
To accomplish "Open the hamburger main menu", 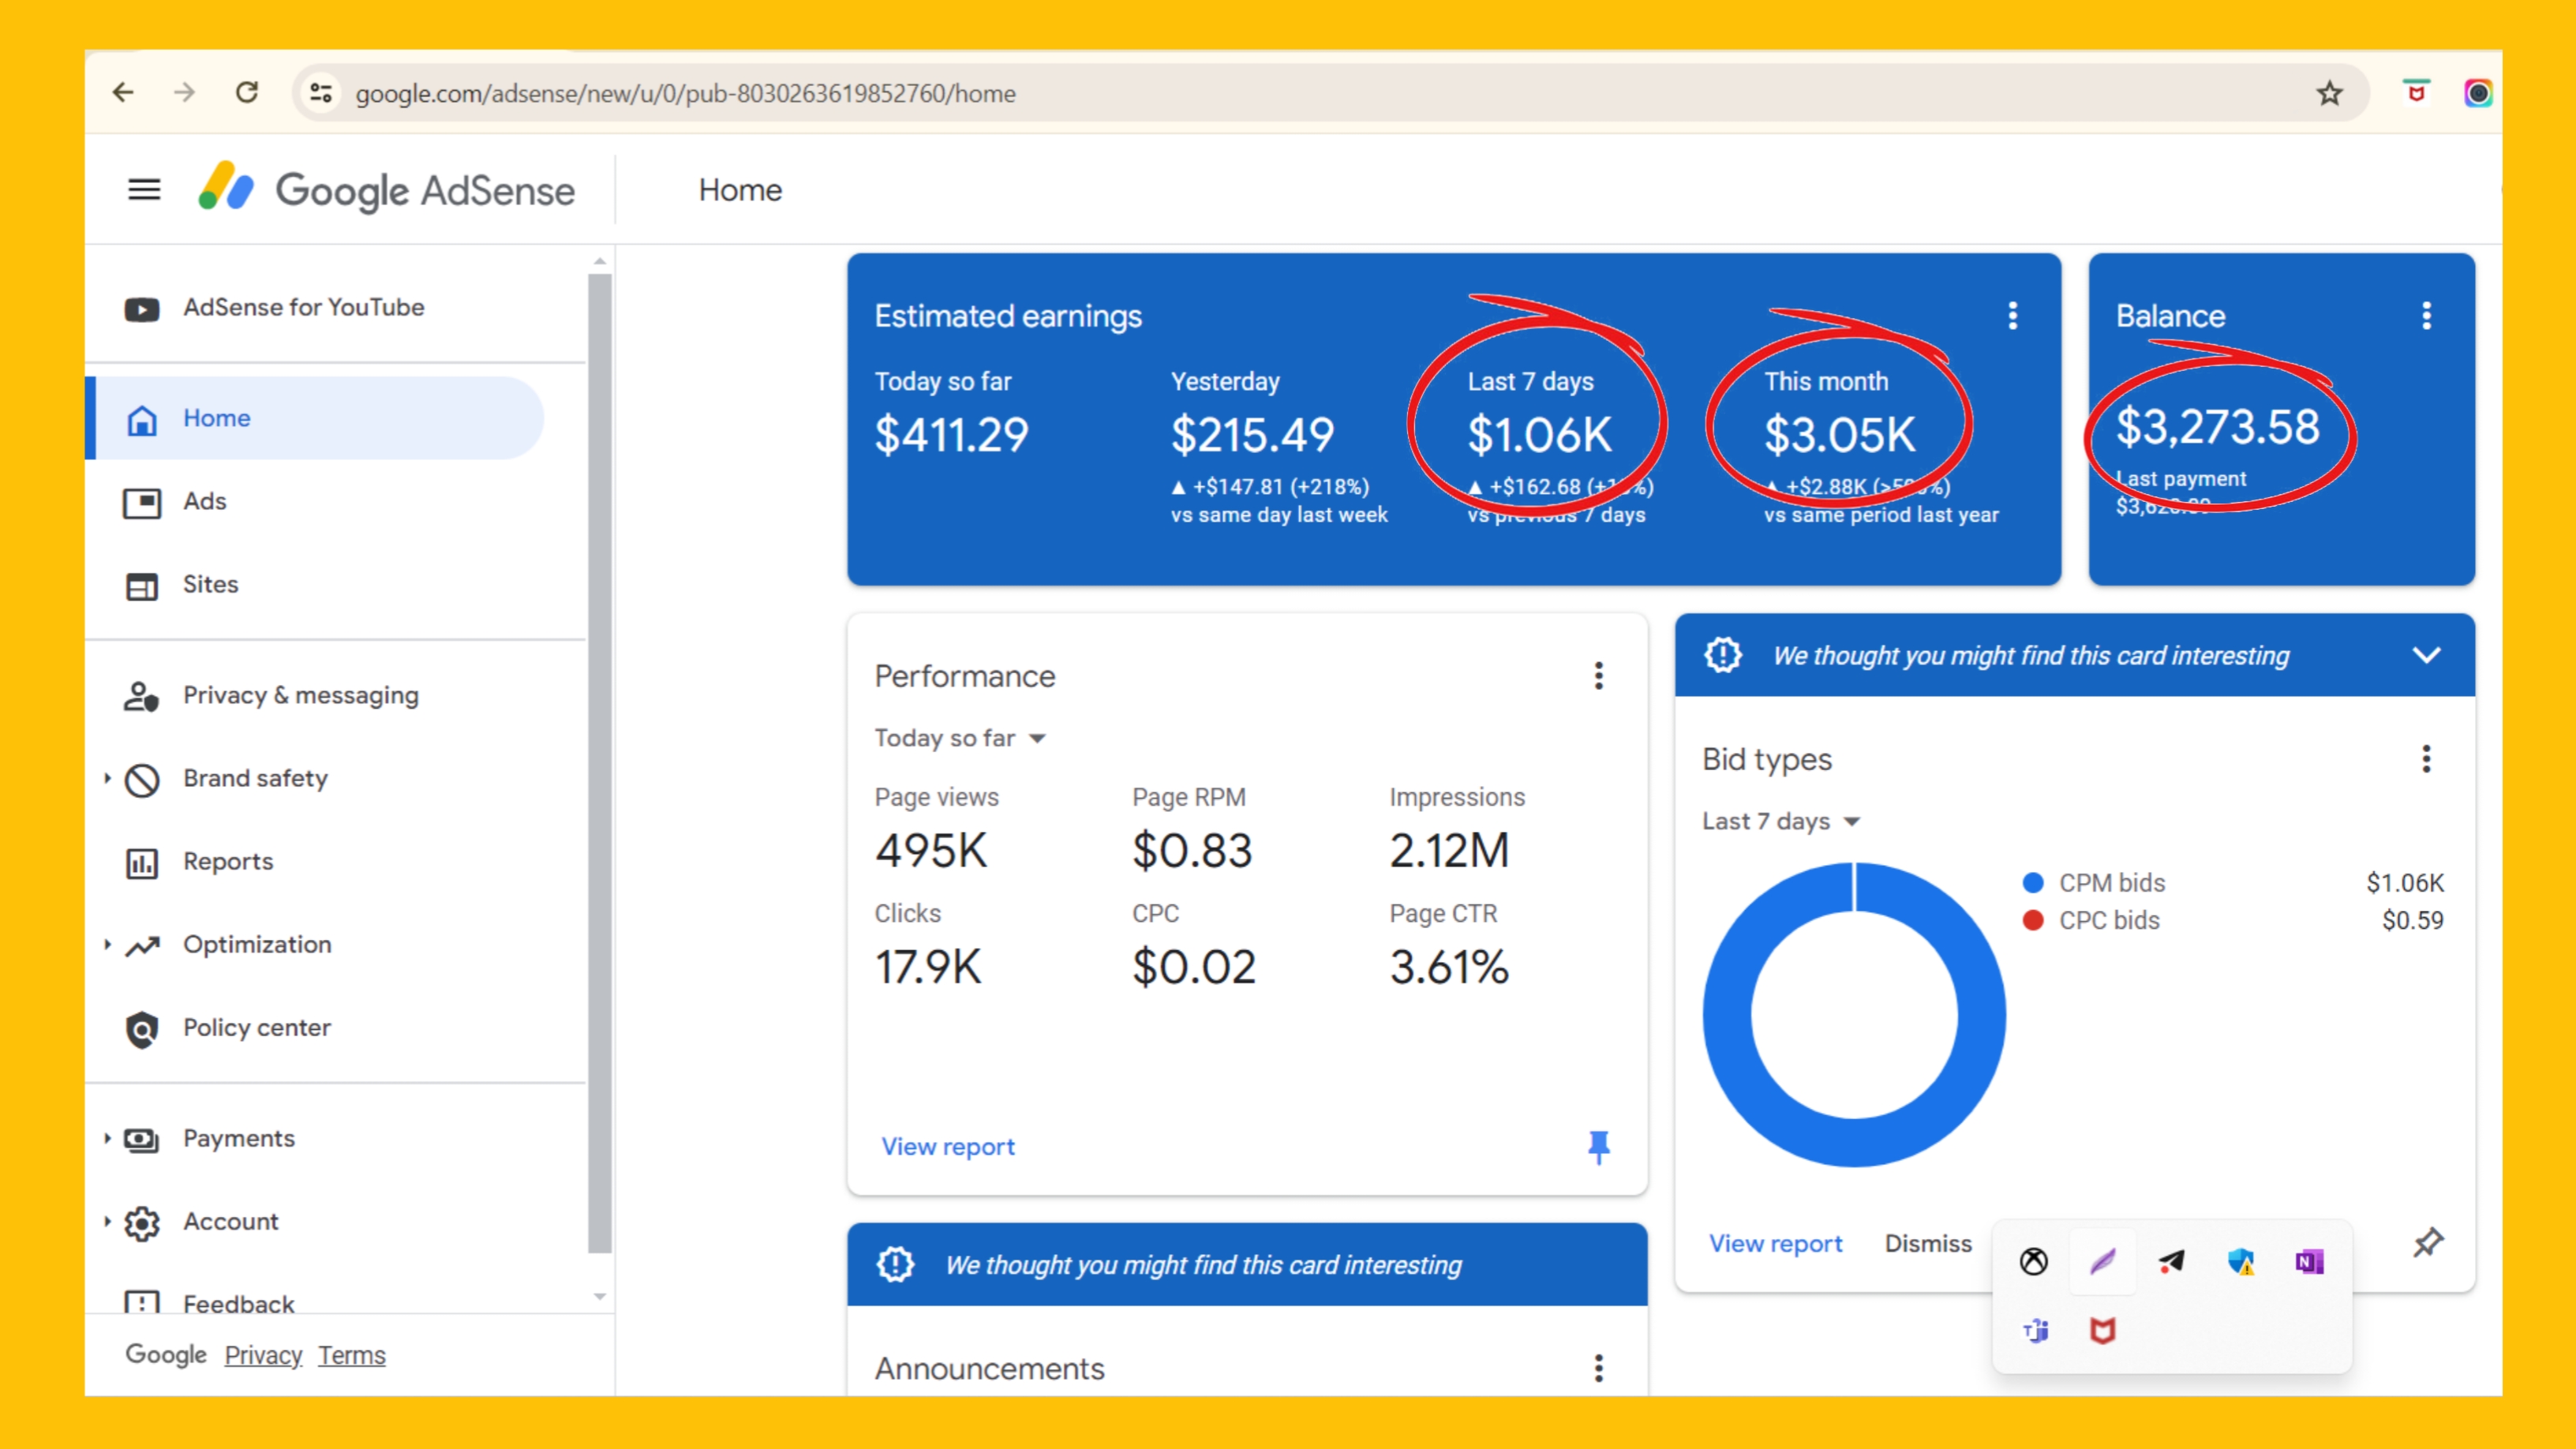I will [x=144, y=189].
